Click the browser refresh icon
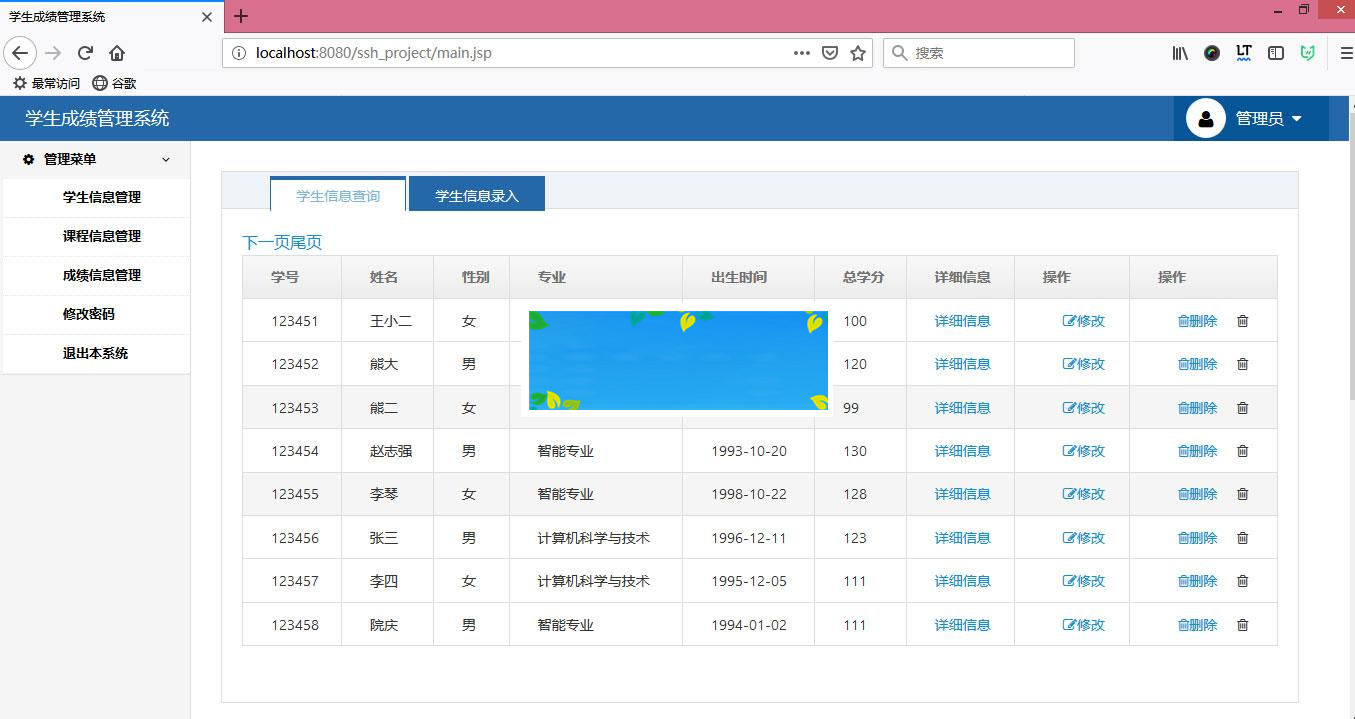The height and width of the screenshot is (719, 1355). point(84,53)
